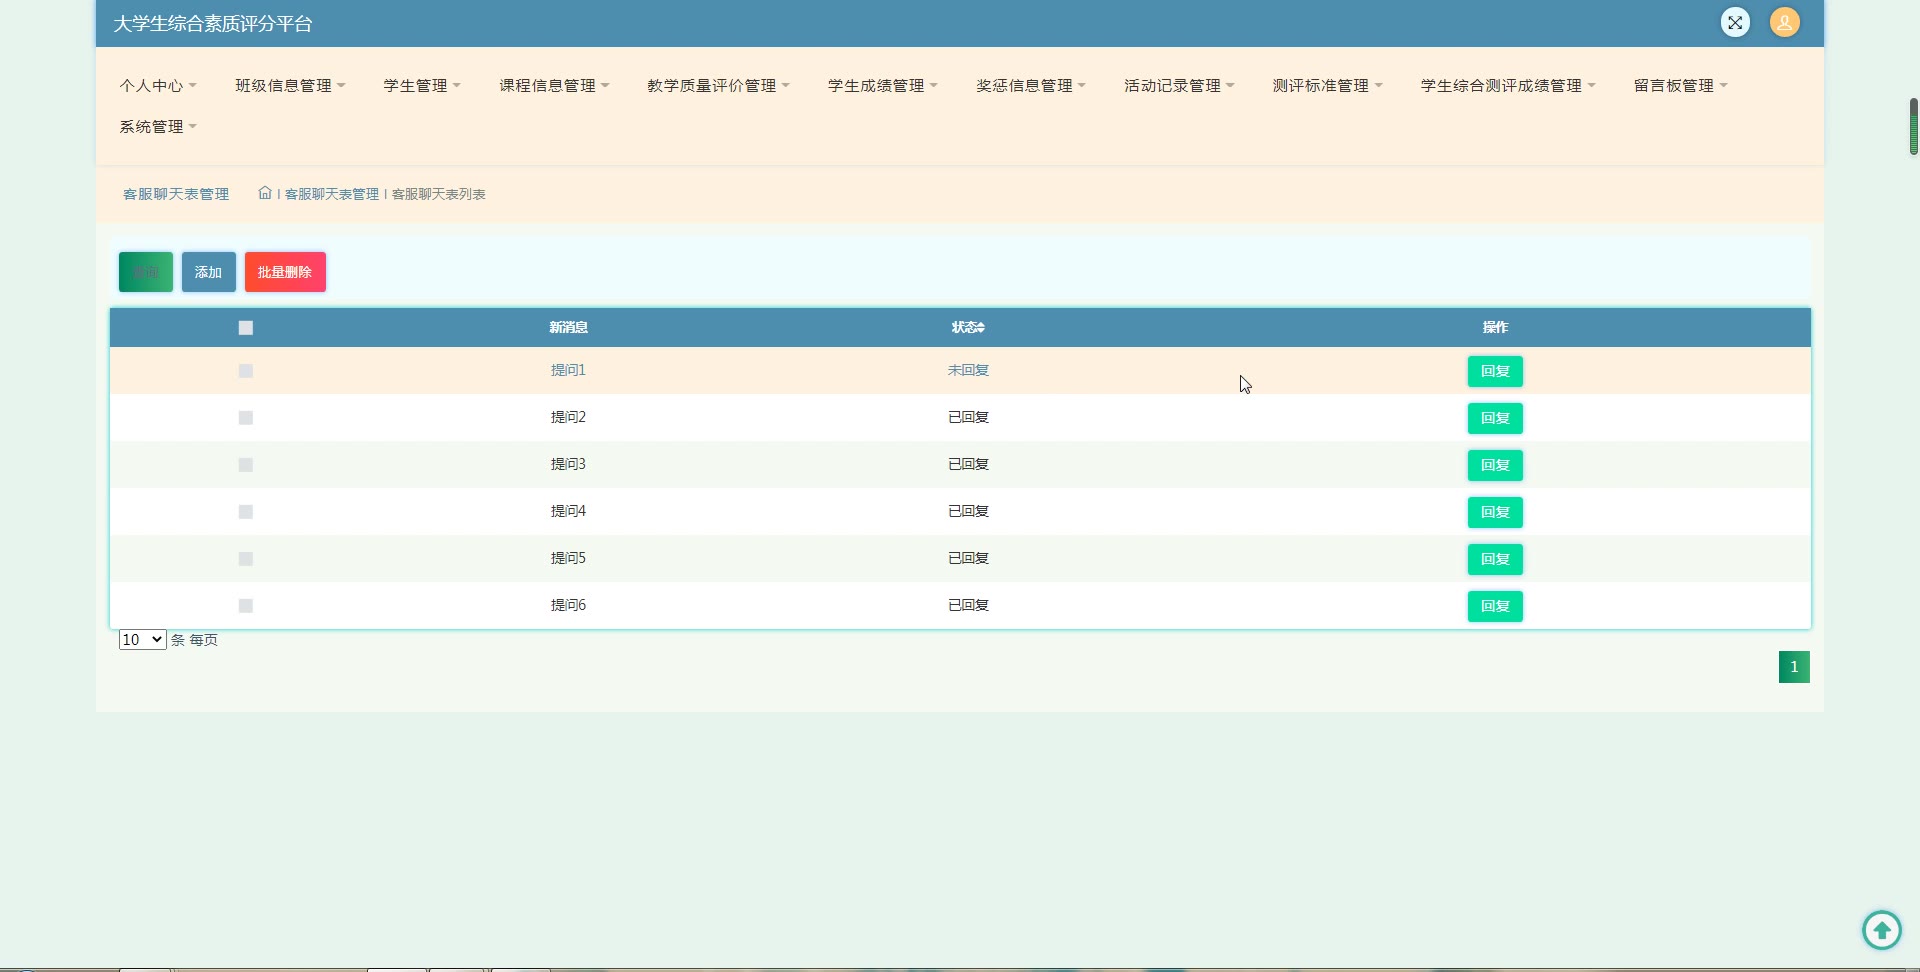Click the 已回复 status in the 提问2 row
Image resolution: width=1920 pixels, height=972 pixels.
coord(968,417)
